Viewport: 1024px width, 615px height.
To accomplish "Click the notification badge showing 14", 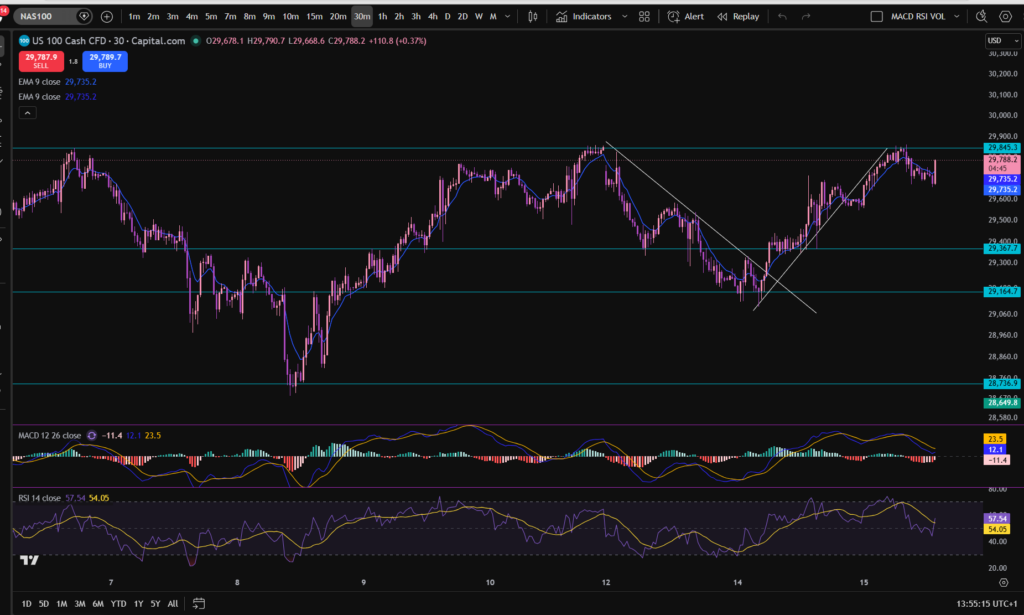I will (x=3, y=11).
